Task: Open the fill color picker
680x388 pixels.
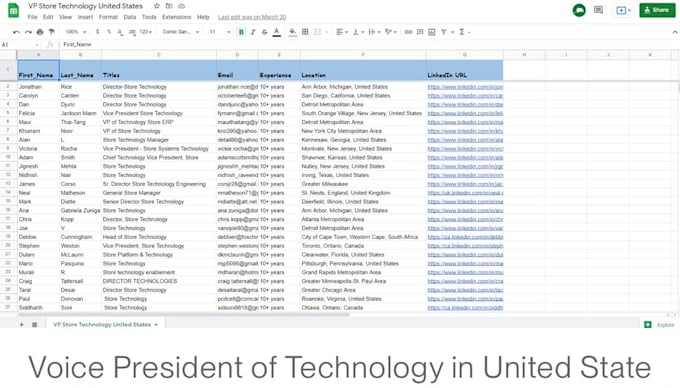Action: tap(292, 32)
